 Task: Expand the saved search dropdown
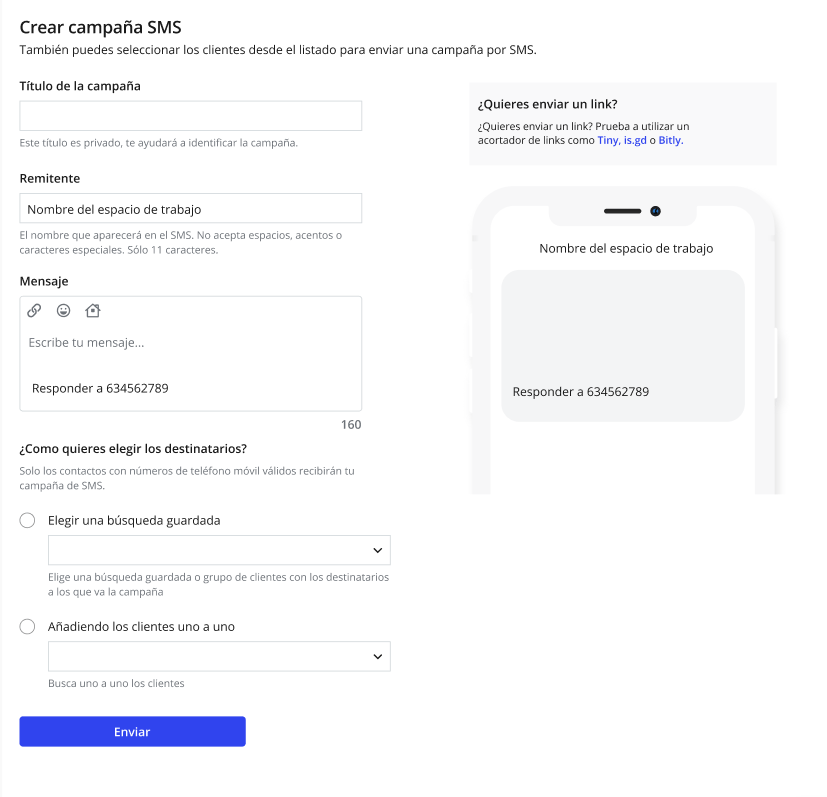(x=219, y=550)
